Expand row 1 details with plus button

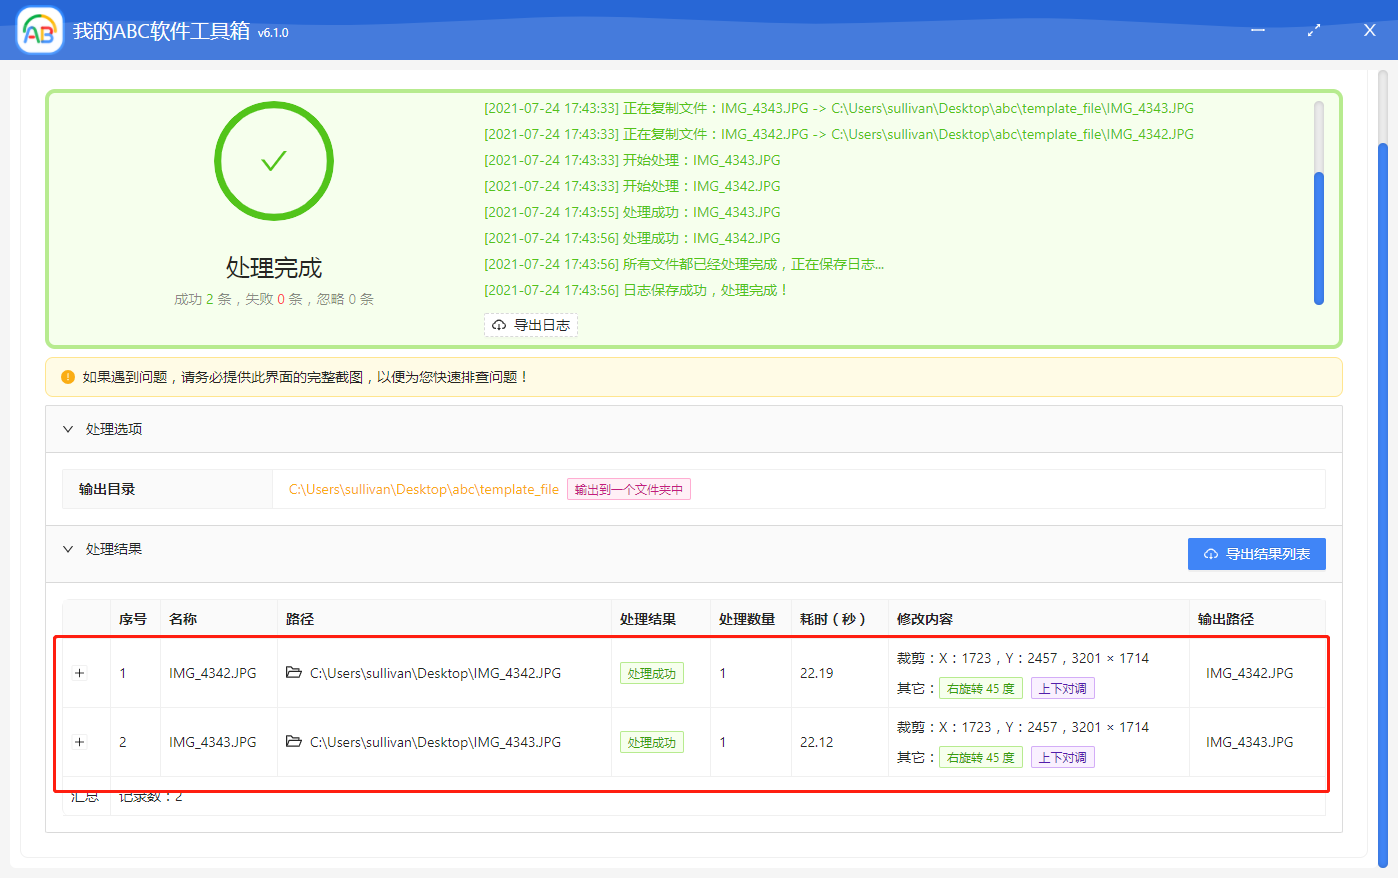pos(80,673)
